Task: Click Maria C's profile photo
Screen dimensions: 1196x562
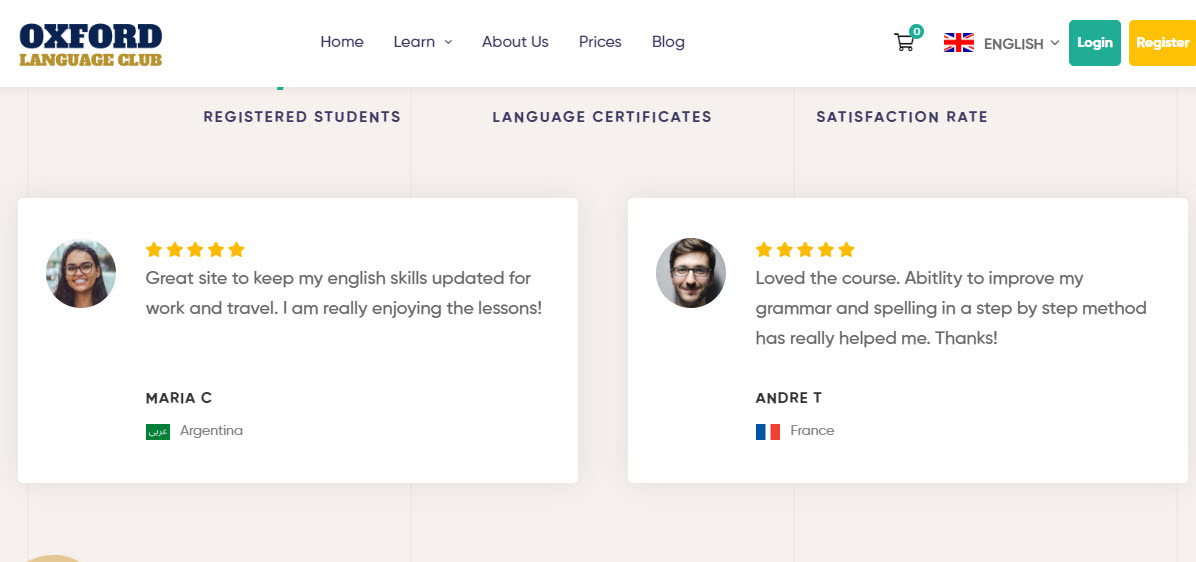Action: pos(81,273)
